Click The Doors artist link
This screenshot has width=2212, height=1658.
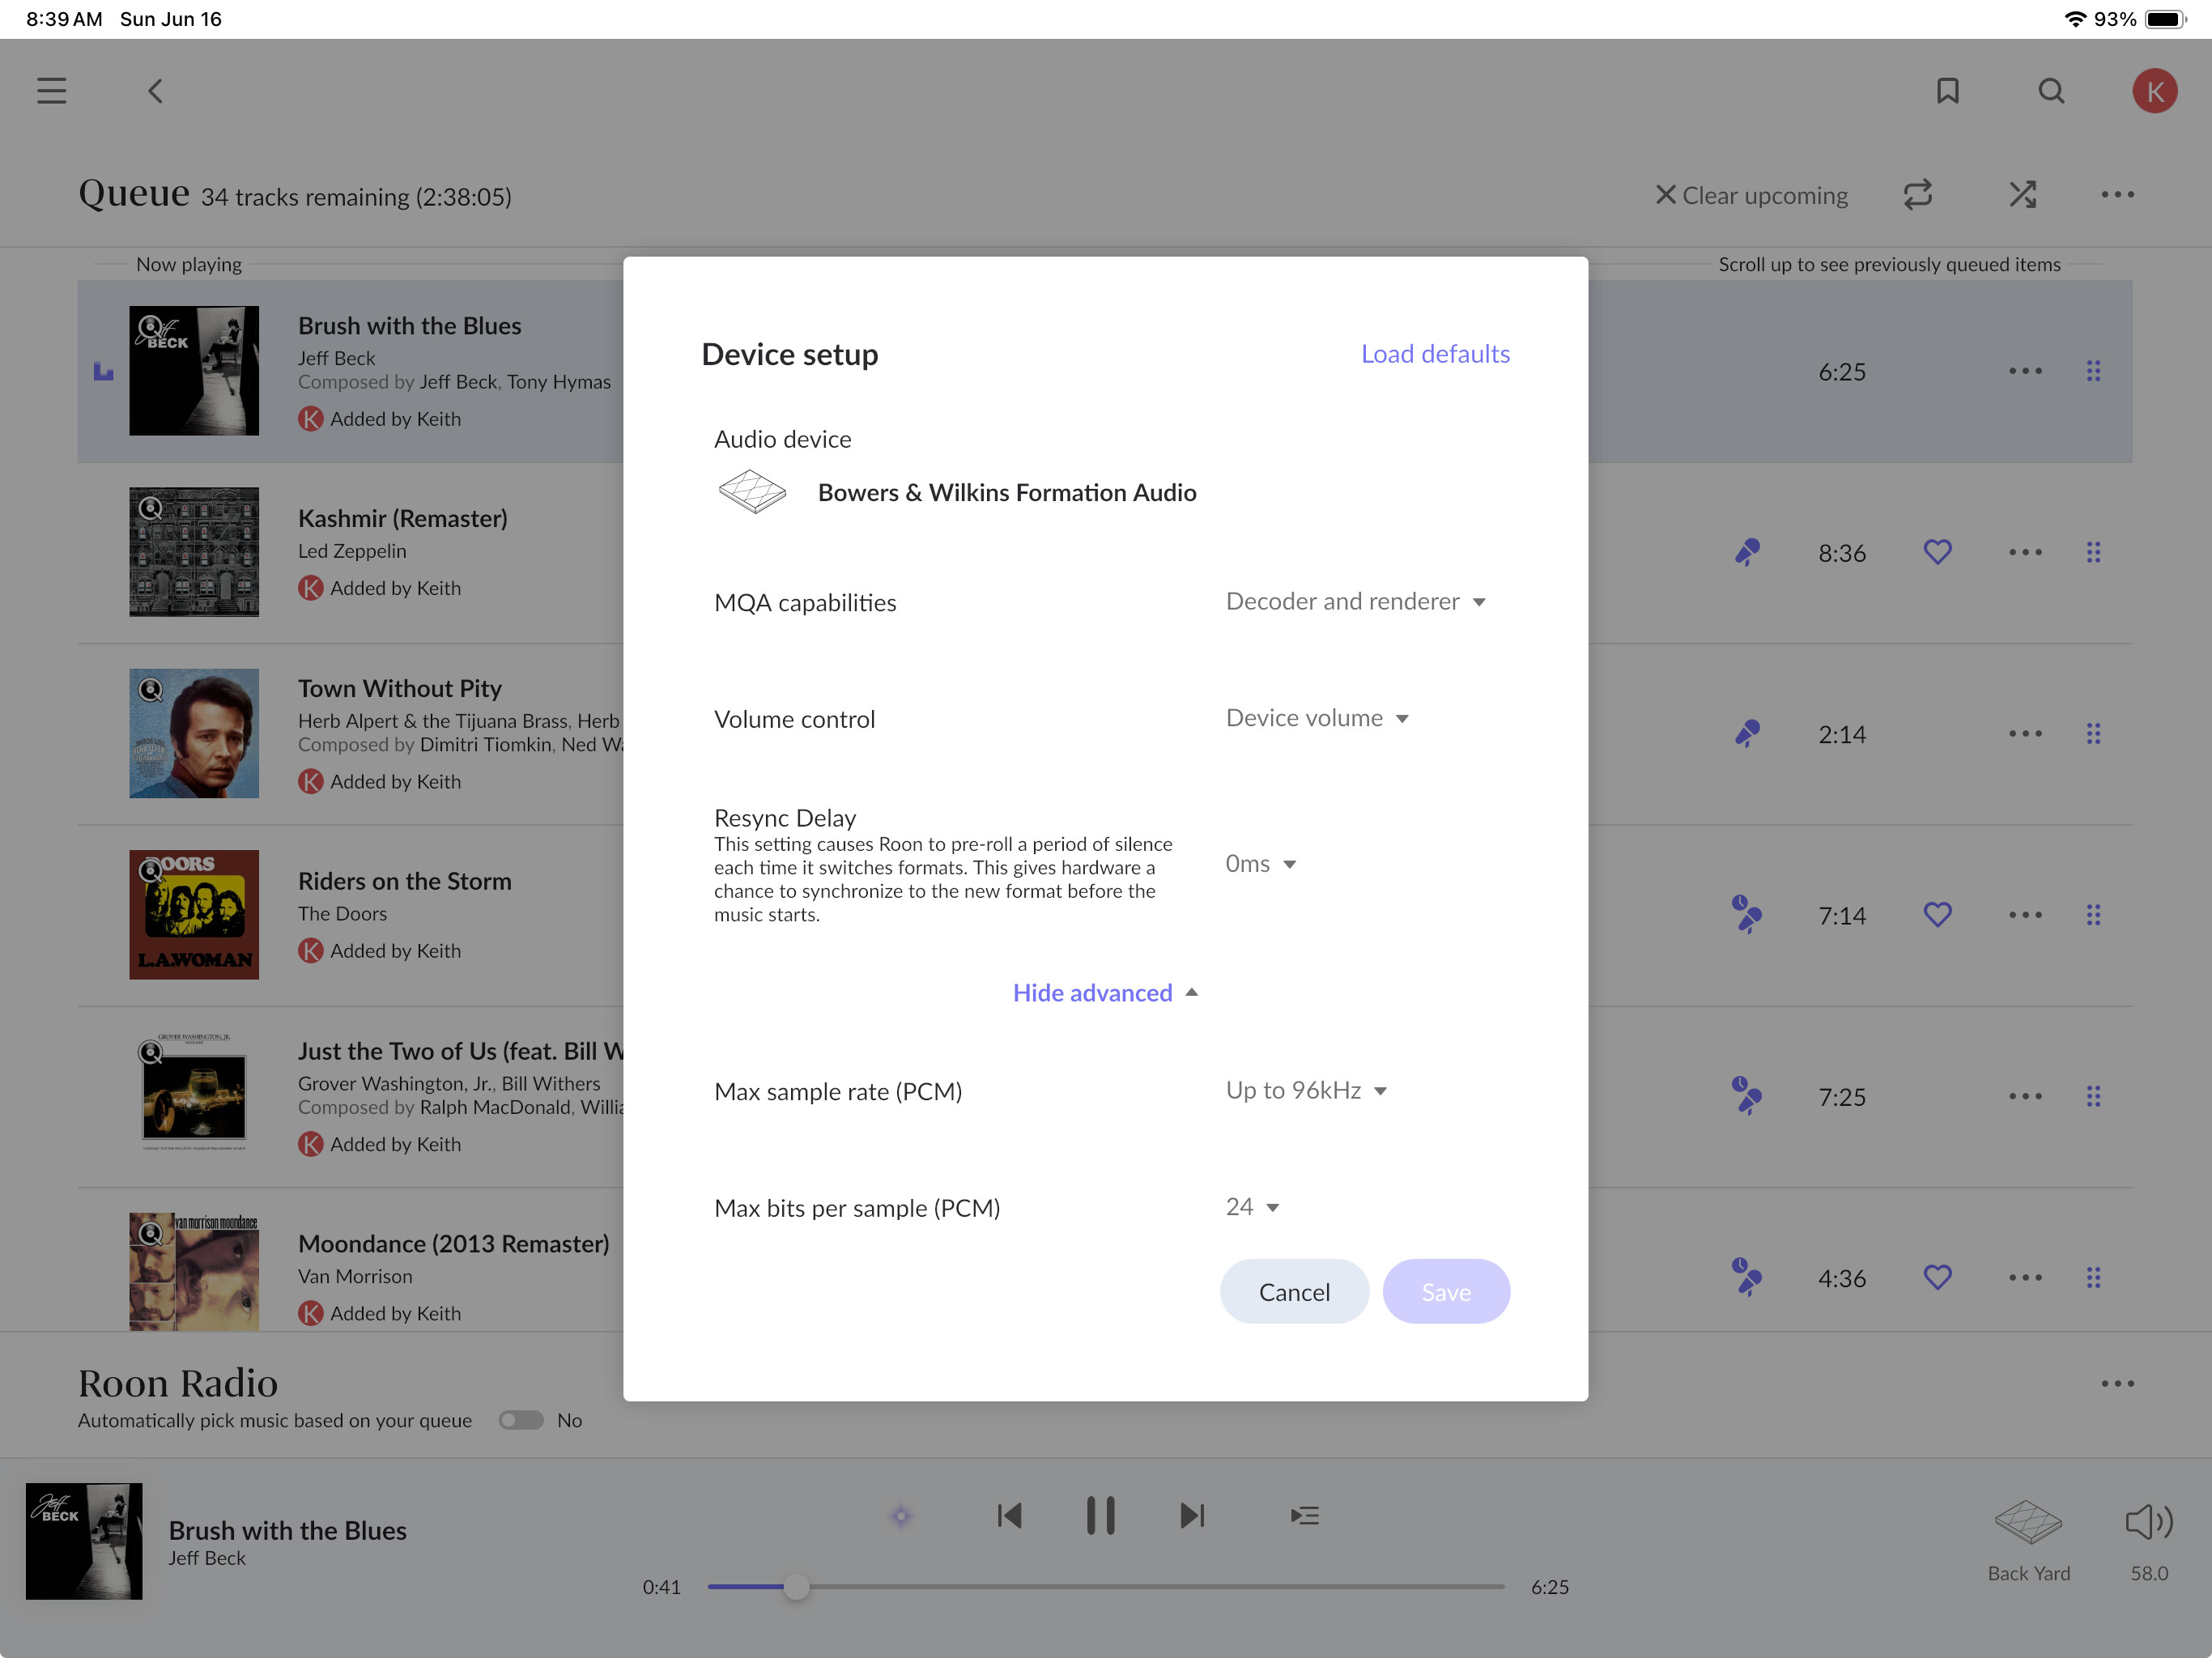[342, 913]
